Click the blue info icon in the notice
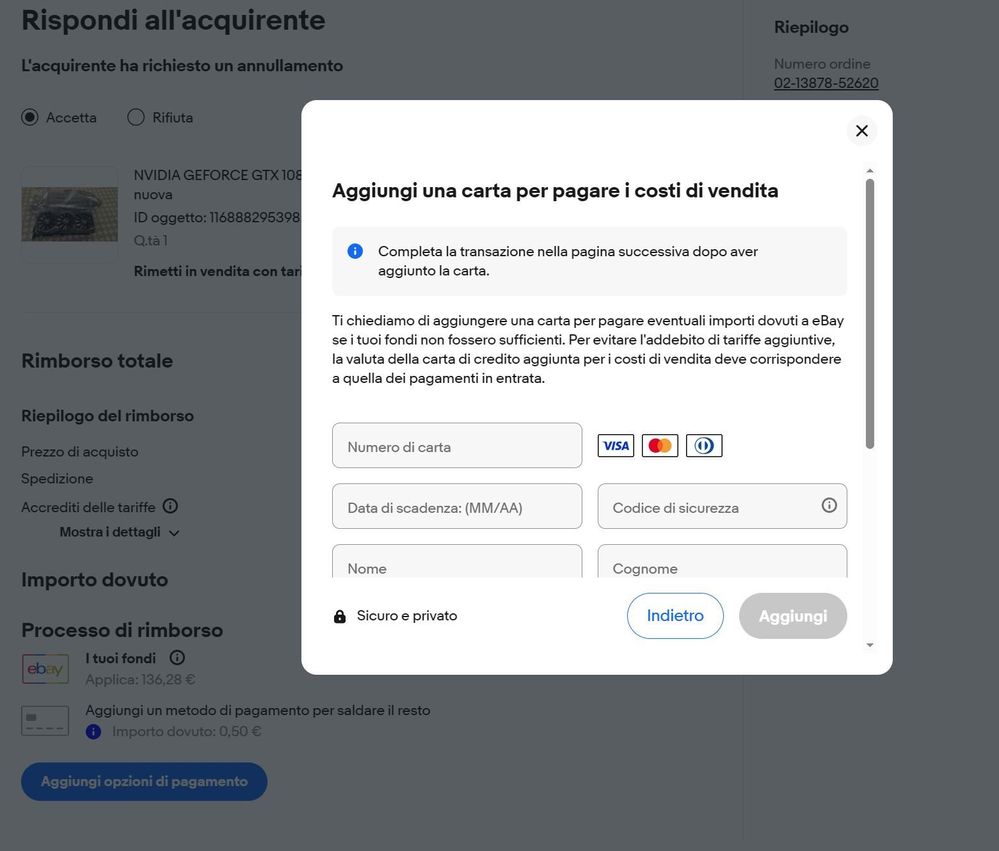The width and height of the screenshot is (999, 851). tap(355, 251)
